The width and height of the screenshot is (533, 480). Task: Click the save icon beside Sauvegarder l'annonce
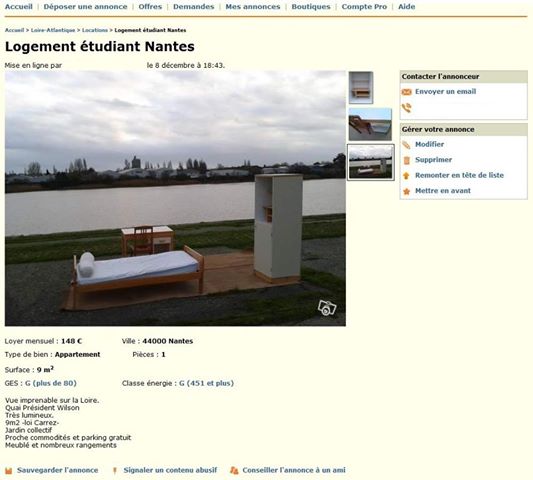(9, 470)
